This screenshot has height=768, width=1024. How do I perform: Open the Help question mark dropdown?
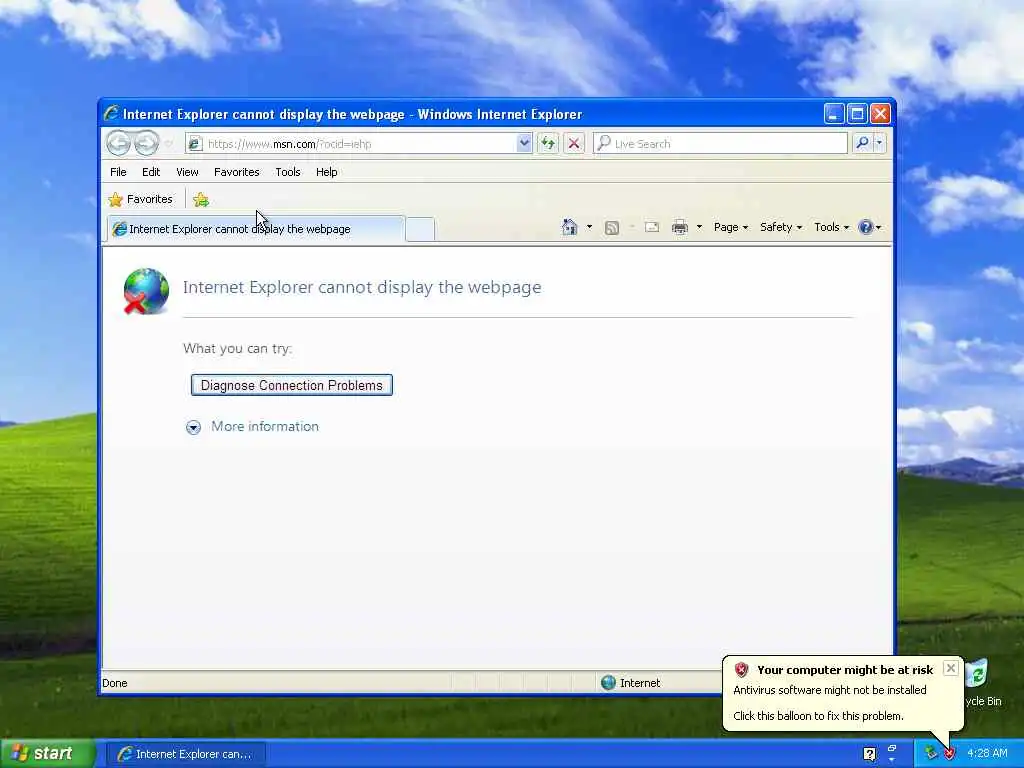pyautogui.click(x=870, y=227)
